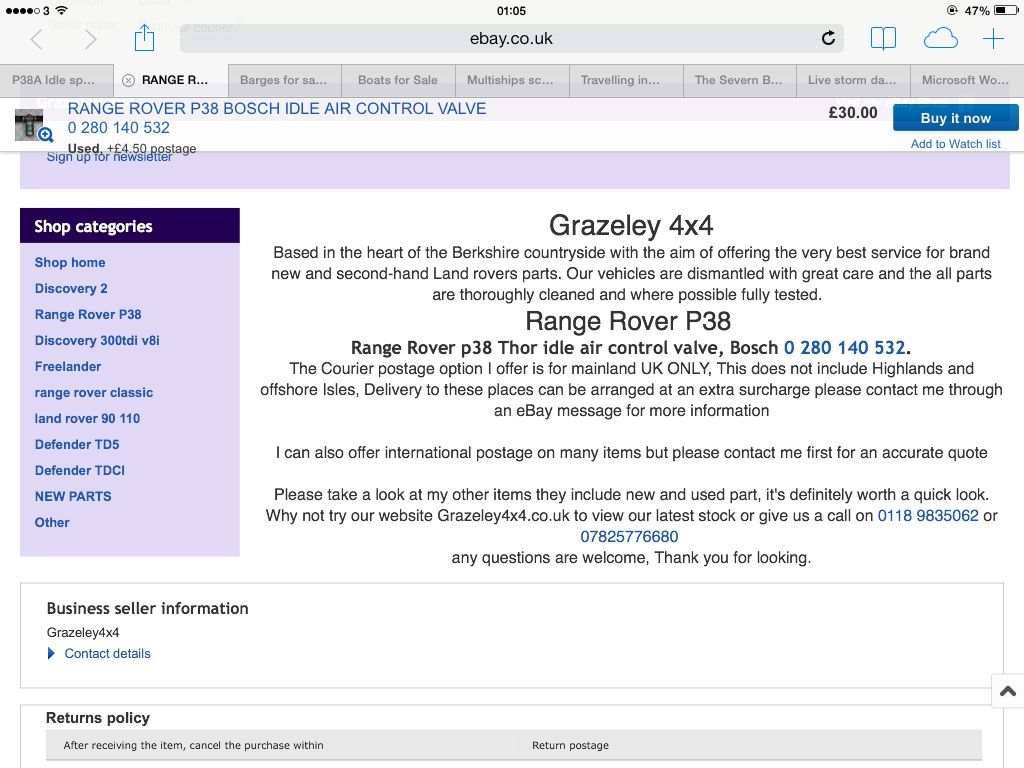The width and height of the screenshot is (1024, 768).
Task: Open NEW PARTS category
Action: pos(73,496)
